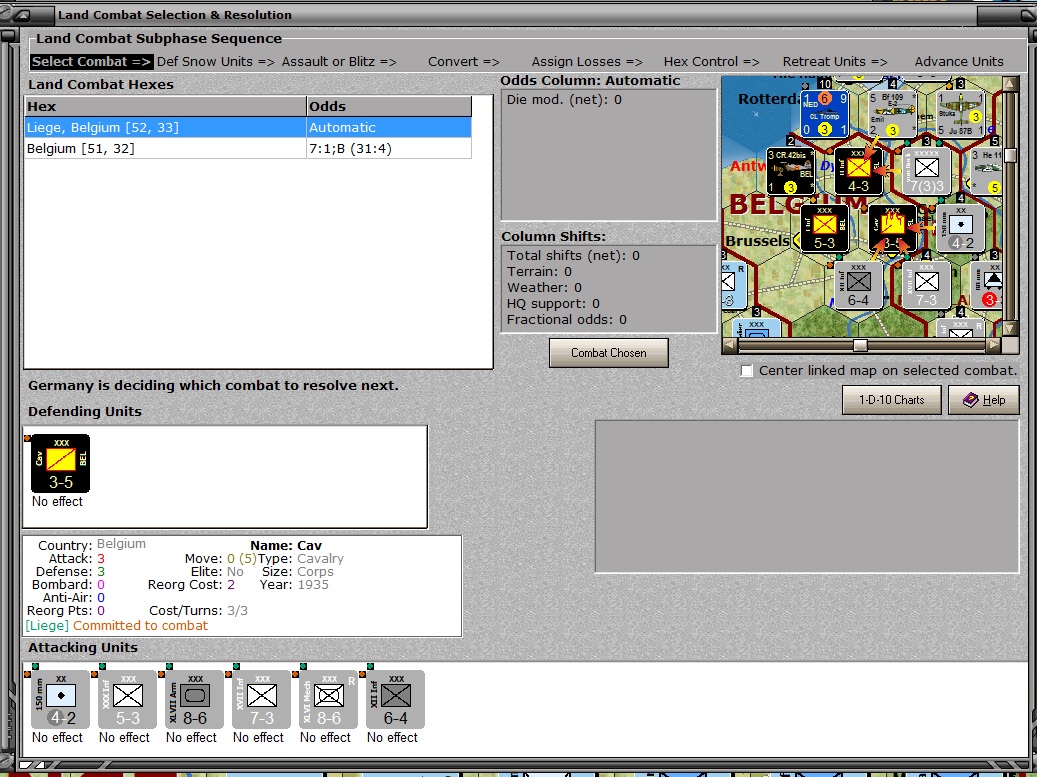Click the XVII Inf 7-3 unit on map
Screen dimensions: 1037x777
(927, 285)
